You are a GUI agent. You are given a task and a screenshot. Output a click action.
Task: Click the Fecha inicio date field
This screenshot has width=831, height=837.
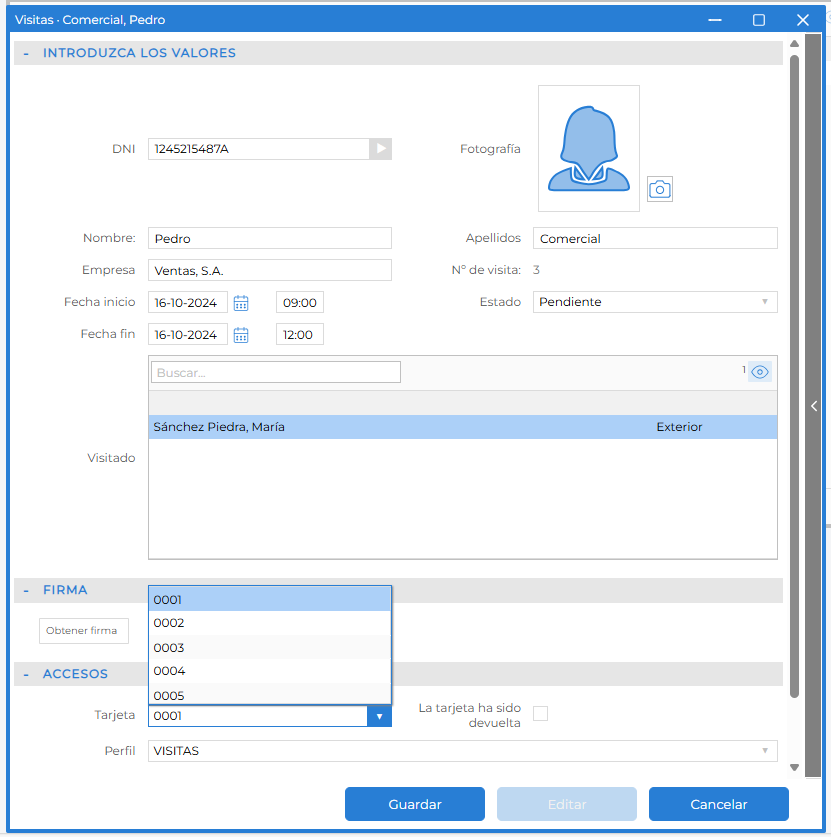click(188, 302)
